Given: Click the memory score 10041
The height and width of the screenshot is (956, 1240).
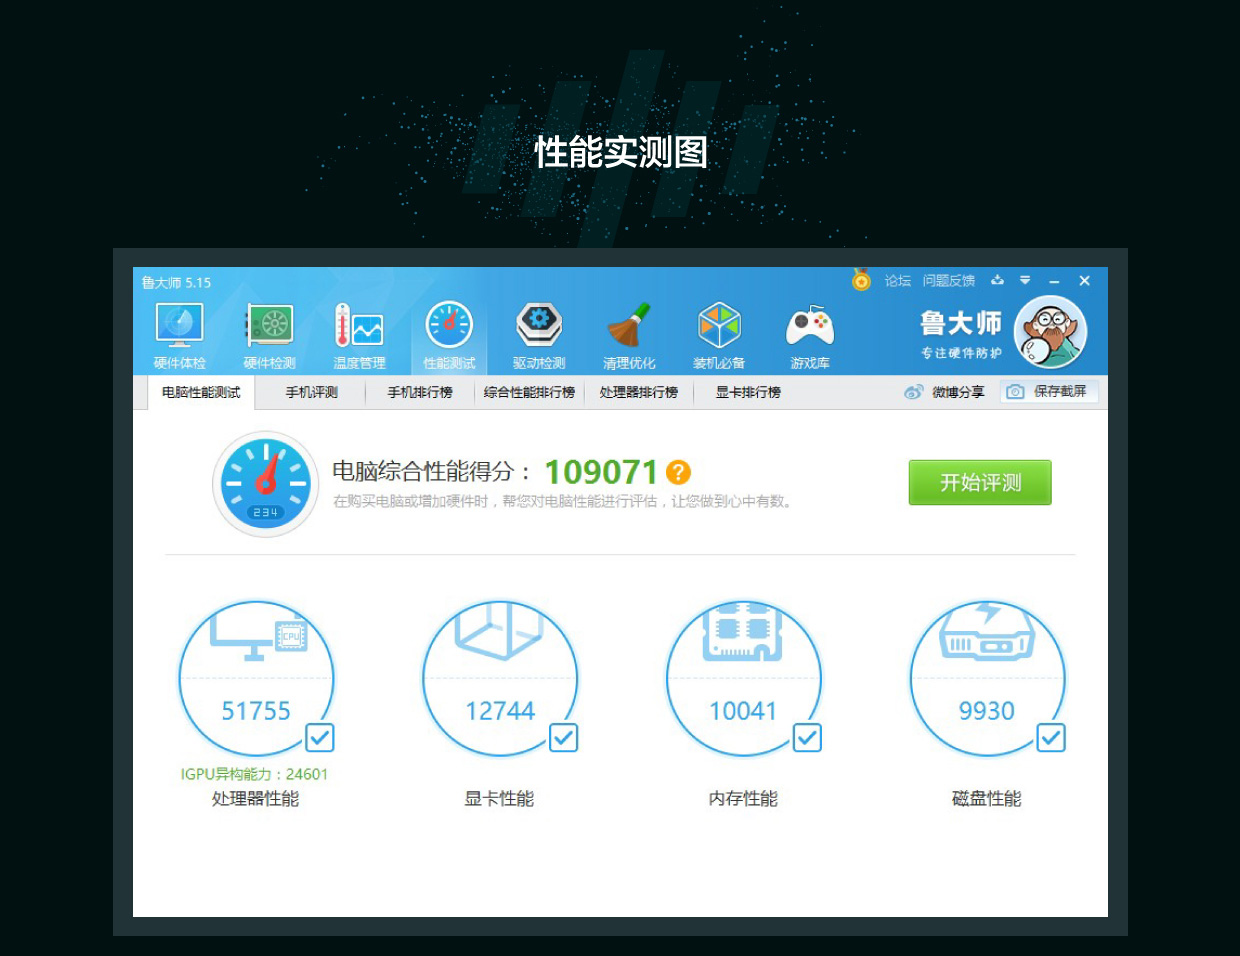Looking at the screenshot, I should [x=743, y=711].
